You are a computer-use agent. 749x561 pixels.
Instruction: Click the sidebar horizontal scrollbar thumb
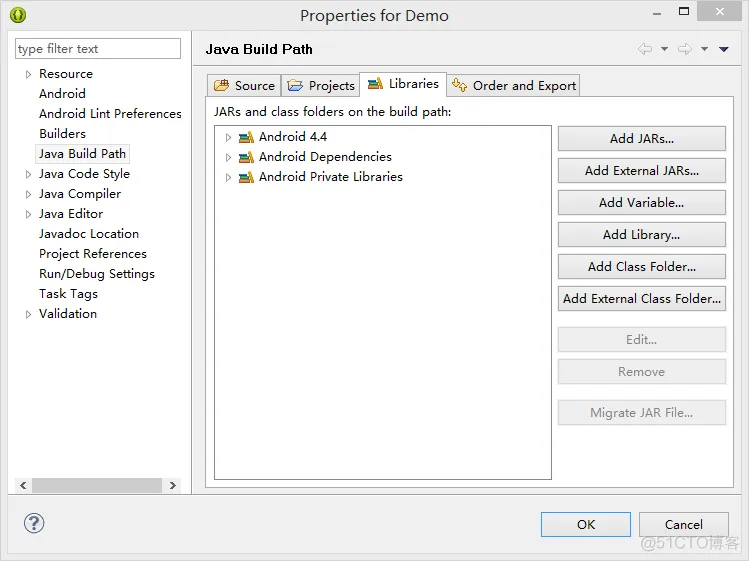coord(97,485)
